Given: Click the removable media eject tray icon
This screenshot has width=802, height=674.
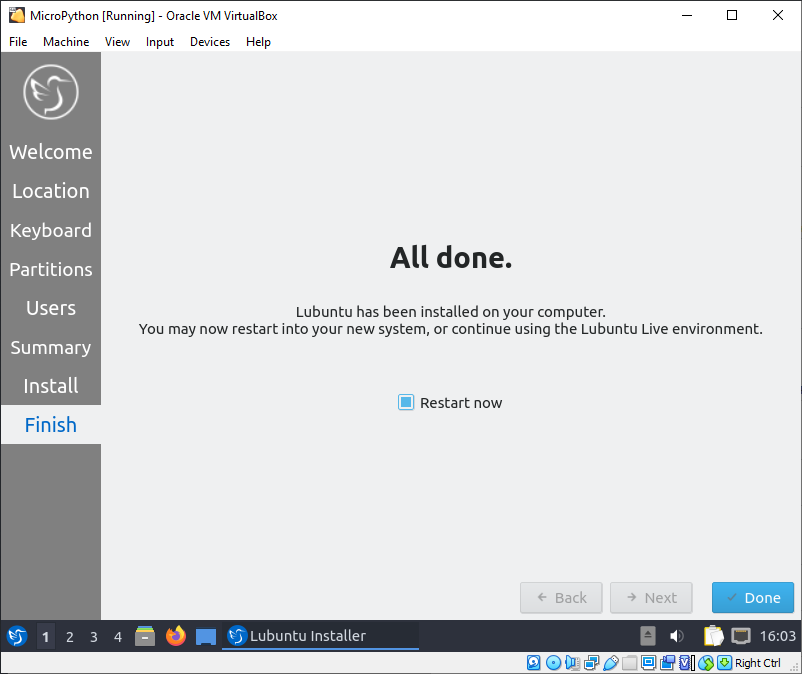Looking at the screenshot, I should pyautogui.click(x=648, y=636).
